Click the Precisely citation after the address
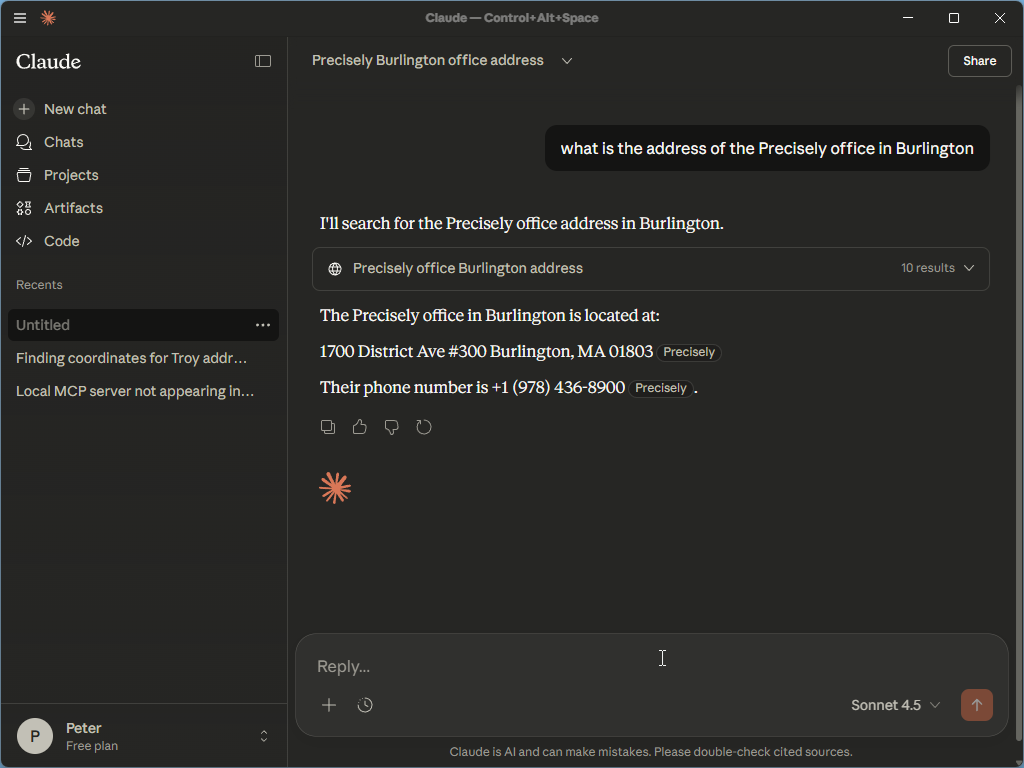This screenshot has width=1024, height=768. click(x=689, y=352)
